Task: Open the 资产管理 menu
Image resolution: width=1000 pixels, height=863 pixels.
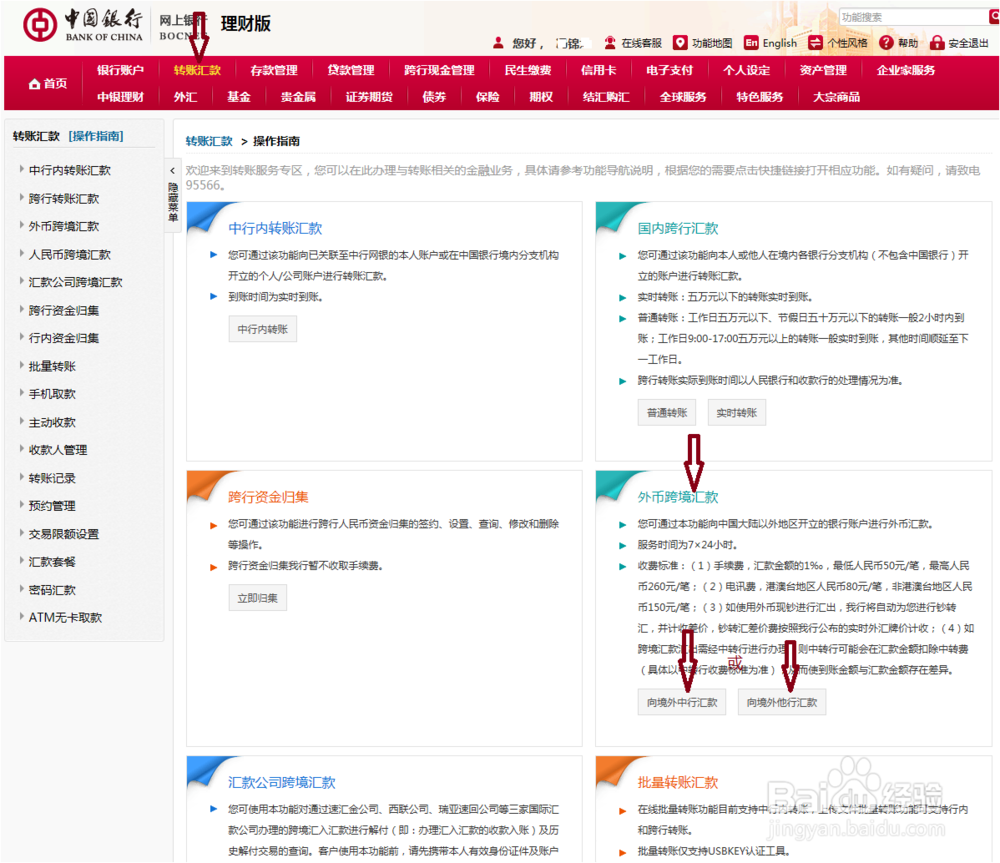Action: click(x=823, y=70)
